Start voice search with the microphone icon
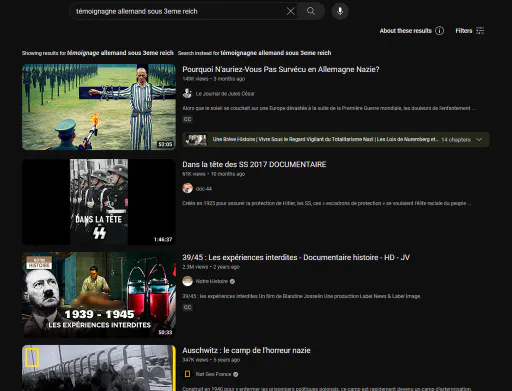Viewport: 512px width, 391px height. [x=340, y=11]
